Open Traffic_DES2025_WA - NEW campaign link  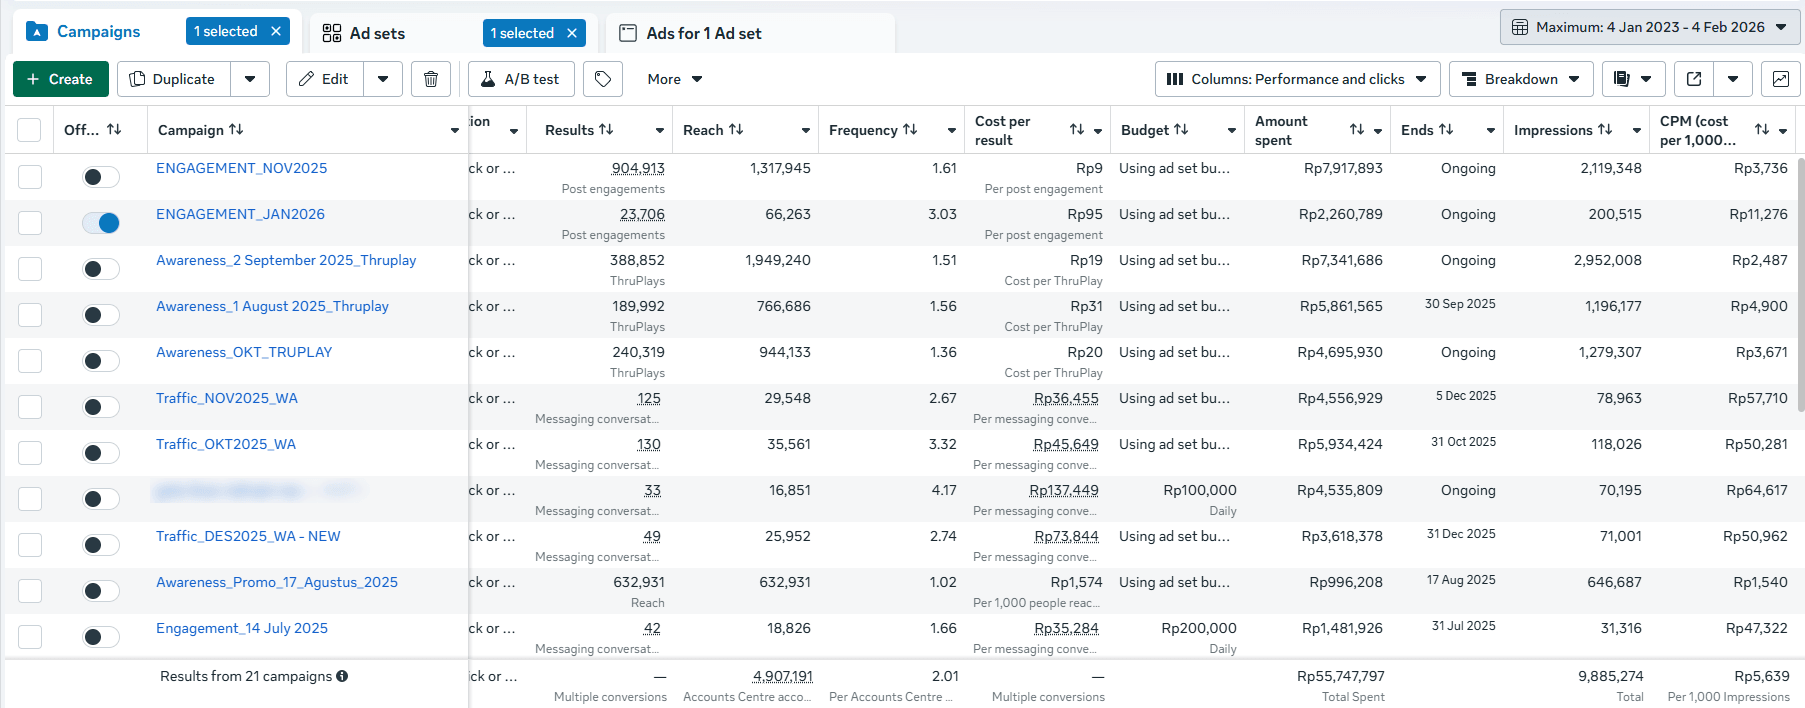248,536
